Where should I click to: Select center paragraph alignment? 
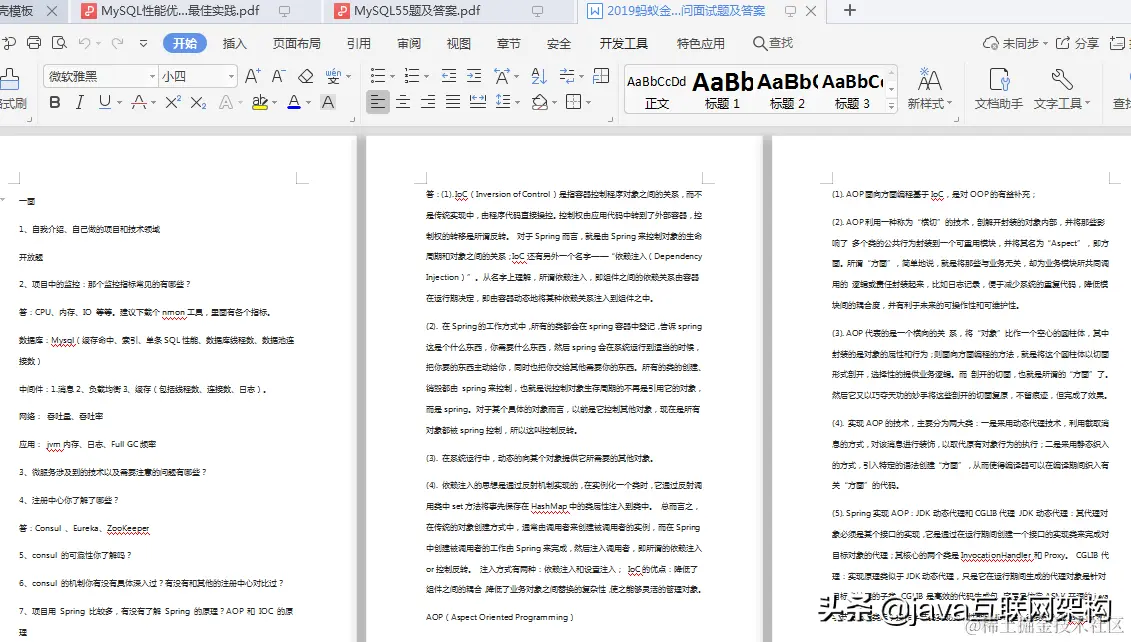pyautogui.click(x=404, y=102)
